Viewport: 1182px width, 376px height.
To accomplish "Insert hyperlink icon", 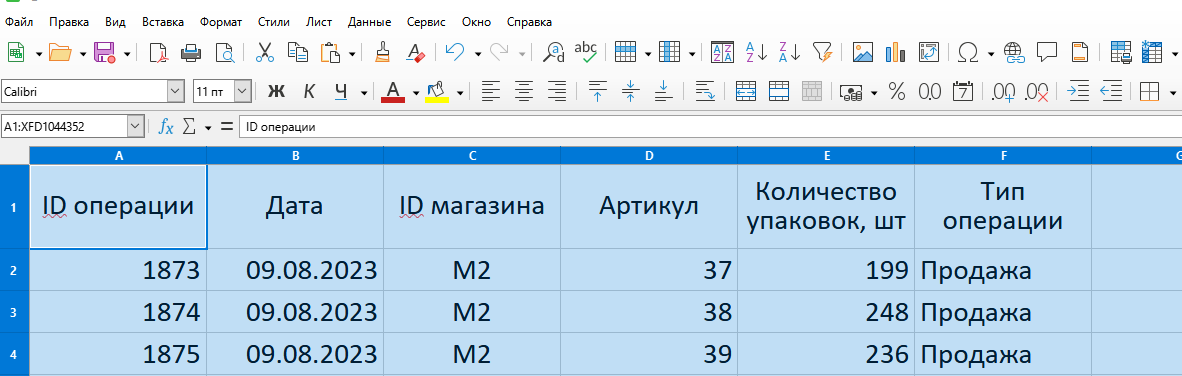I will (x=1014, y=52).
